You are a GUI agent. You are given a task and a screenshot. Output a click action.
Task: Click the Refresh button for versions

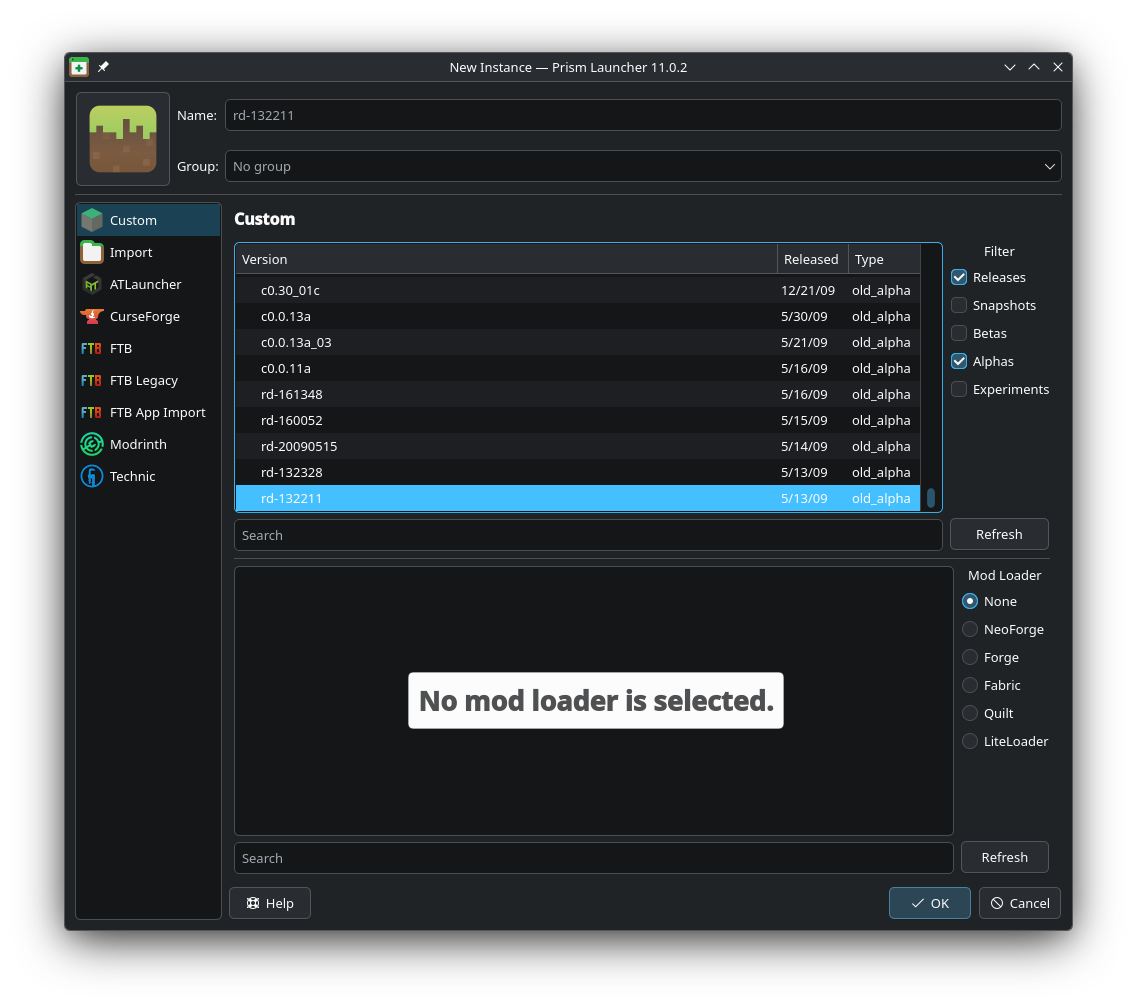[x=999, y=534]
